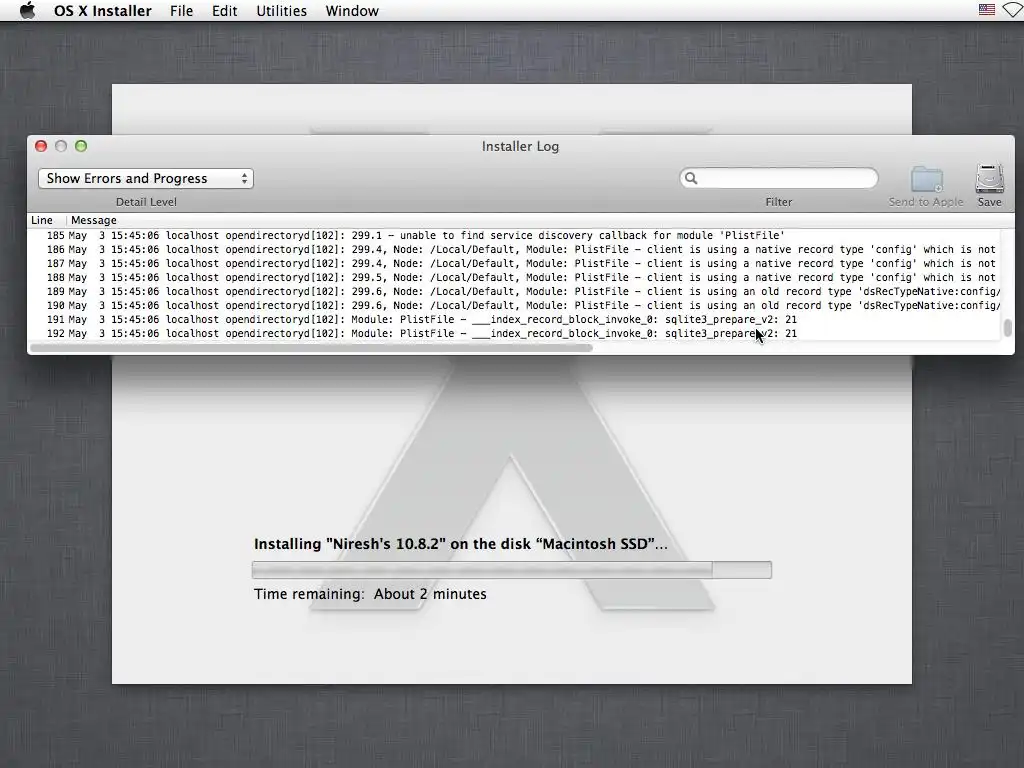Select log line 192
The height and width of the screenshot is (768, 1024).
514,333
